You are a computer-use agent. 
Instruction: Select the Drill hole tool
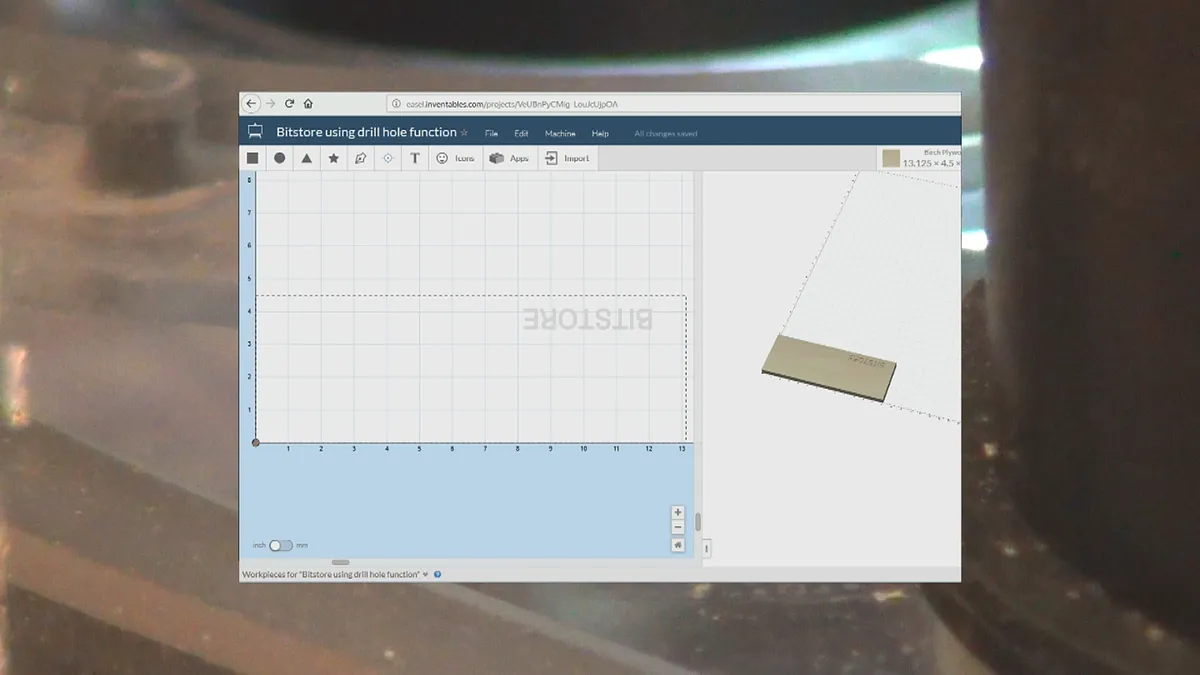pyautogui.click(x=388, y=158)
